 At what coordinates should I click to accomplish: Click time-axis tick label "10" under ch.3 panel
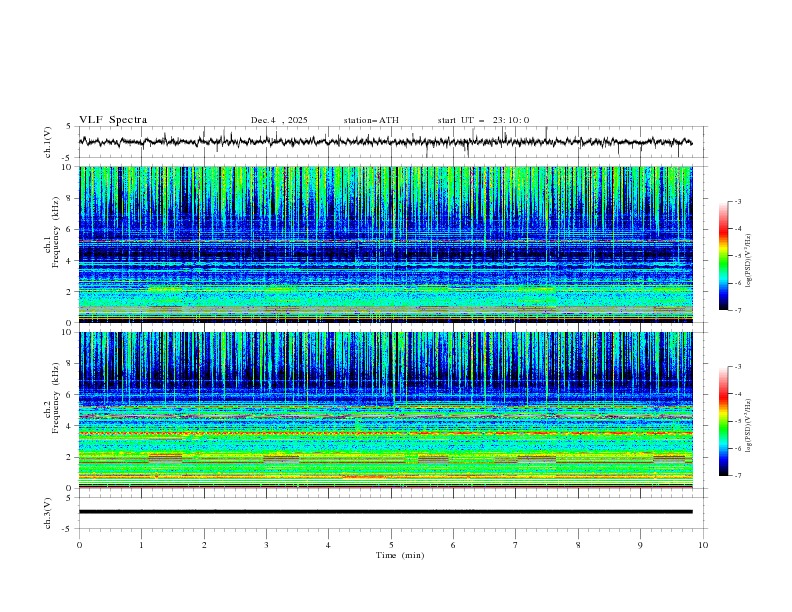(703, 545)
